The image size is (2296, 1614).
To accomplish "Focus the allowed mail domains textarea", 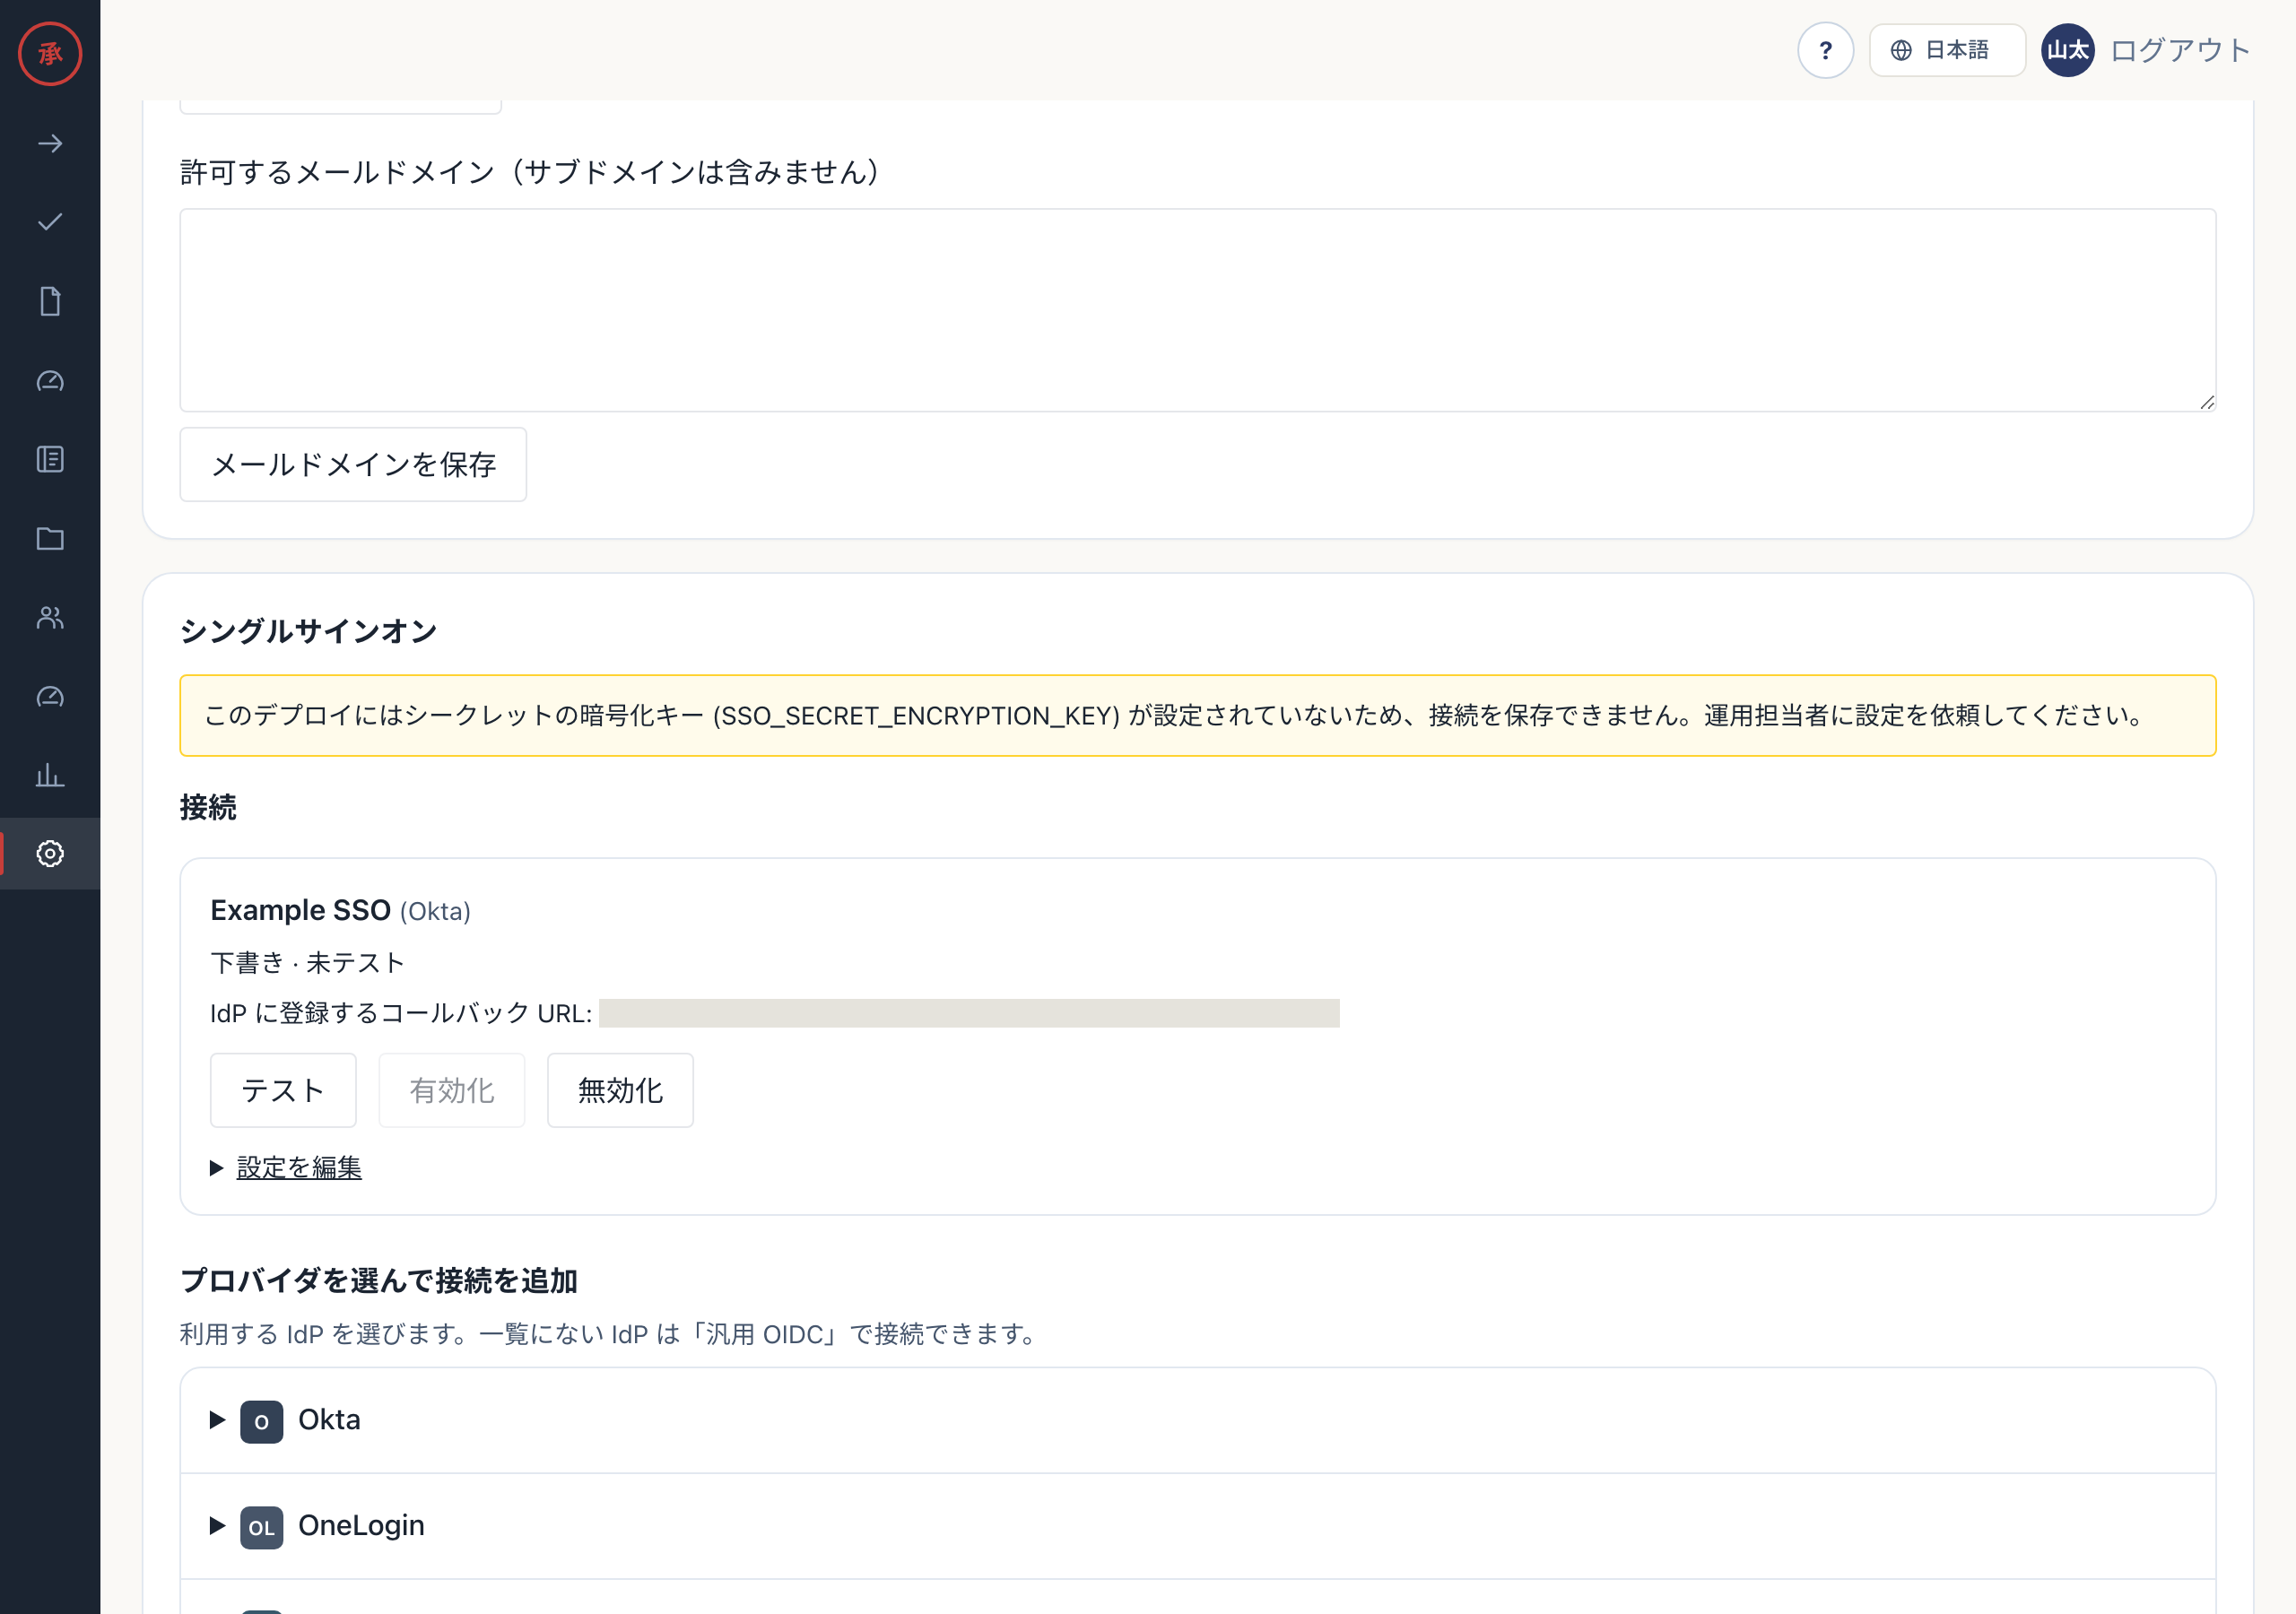I will tap(1197, 310).
